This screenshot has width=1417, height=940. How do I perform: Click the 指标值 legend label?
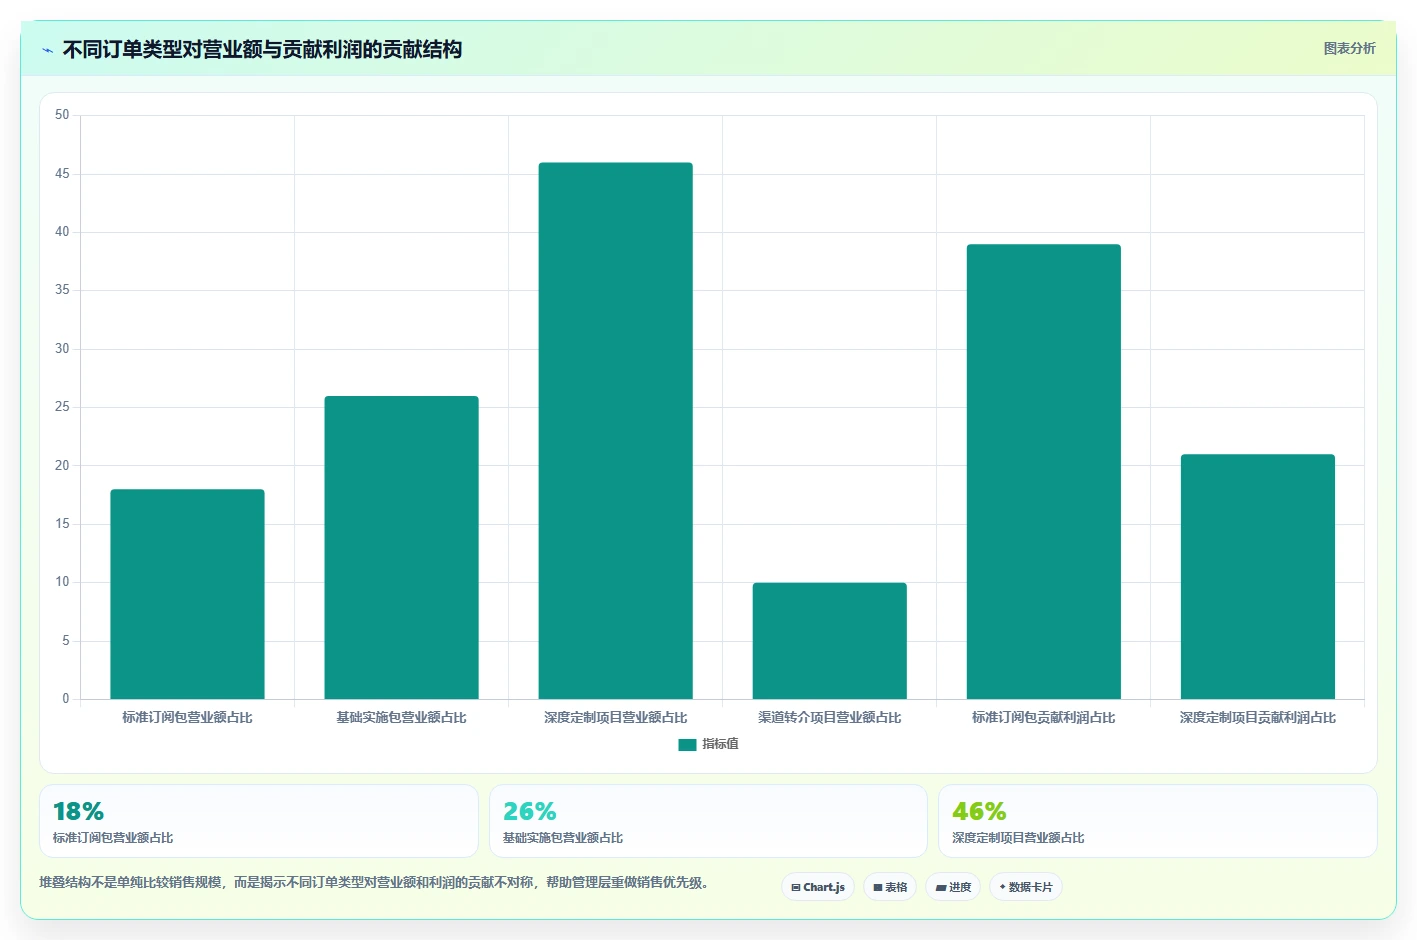point(720,744)
